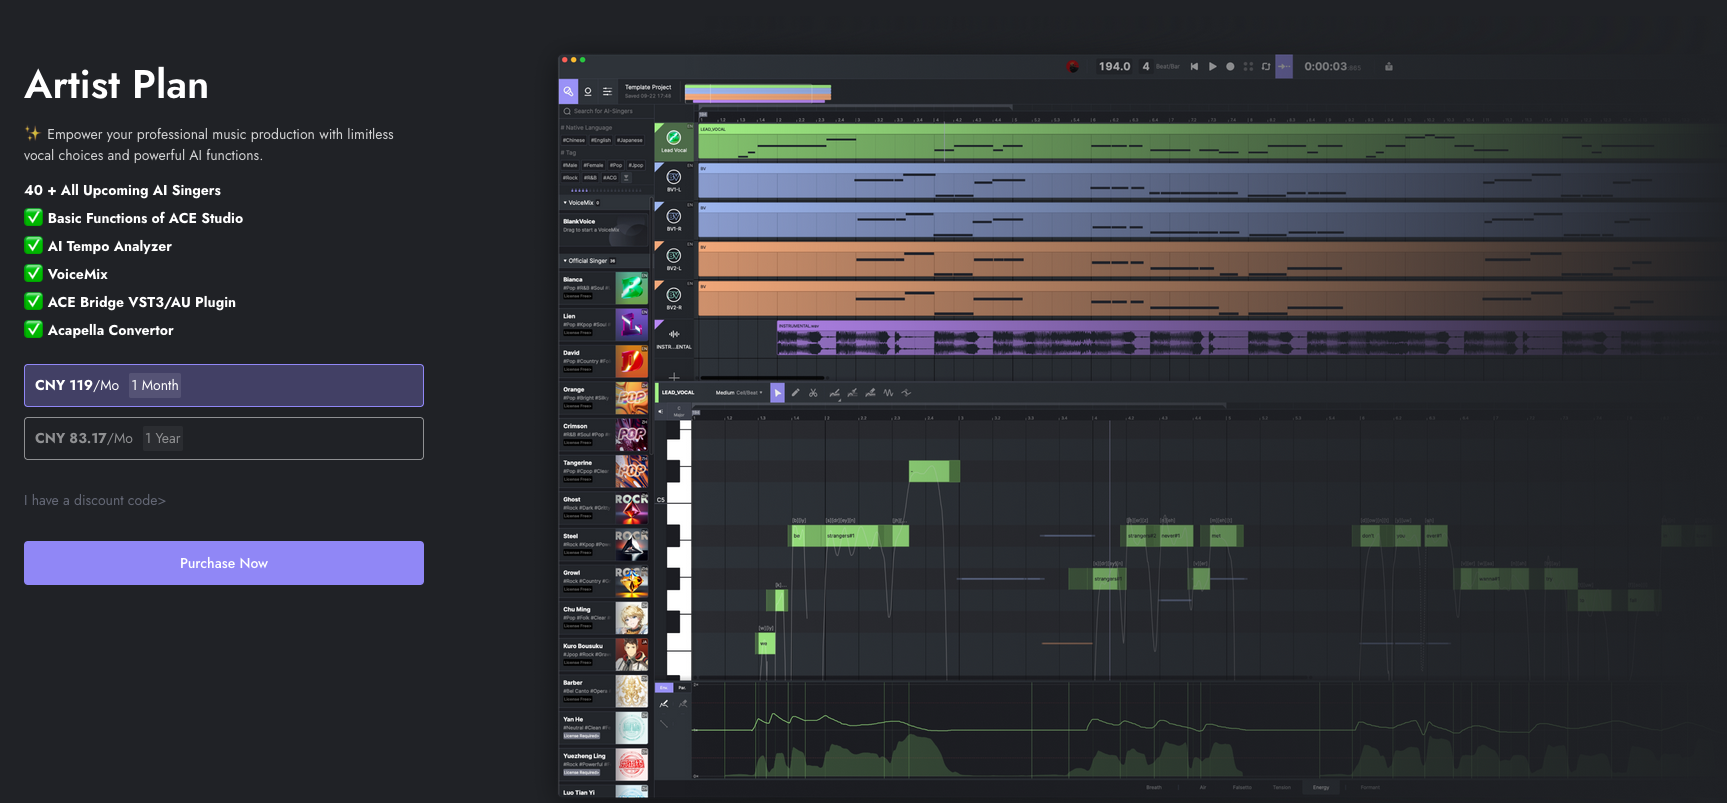Click the Purchase Now button

[224, 563]
